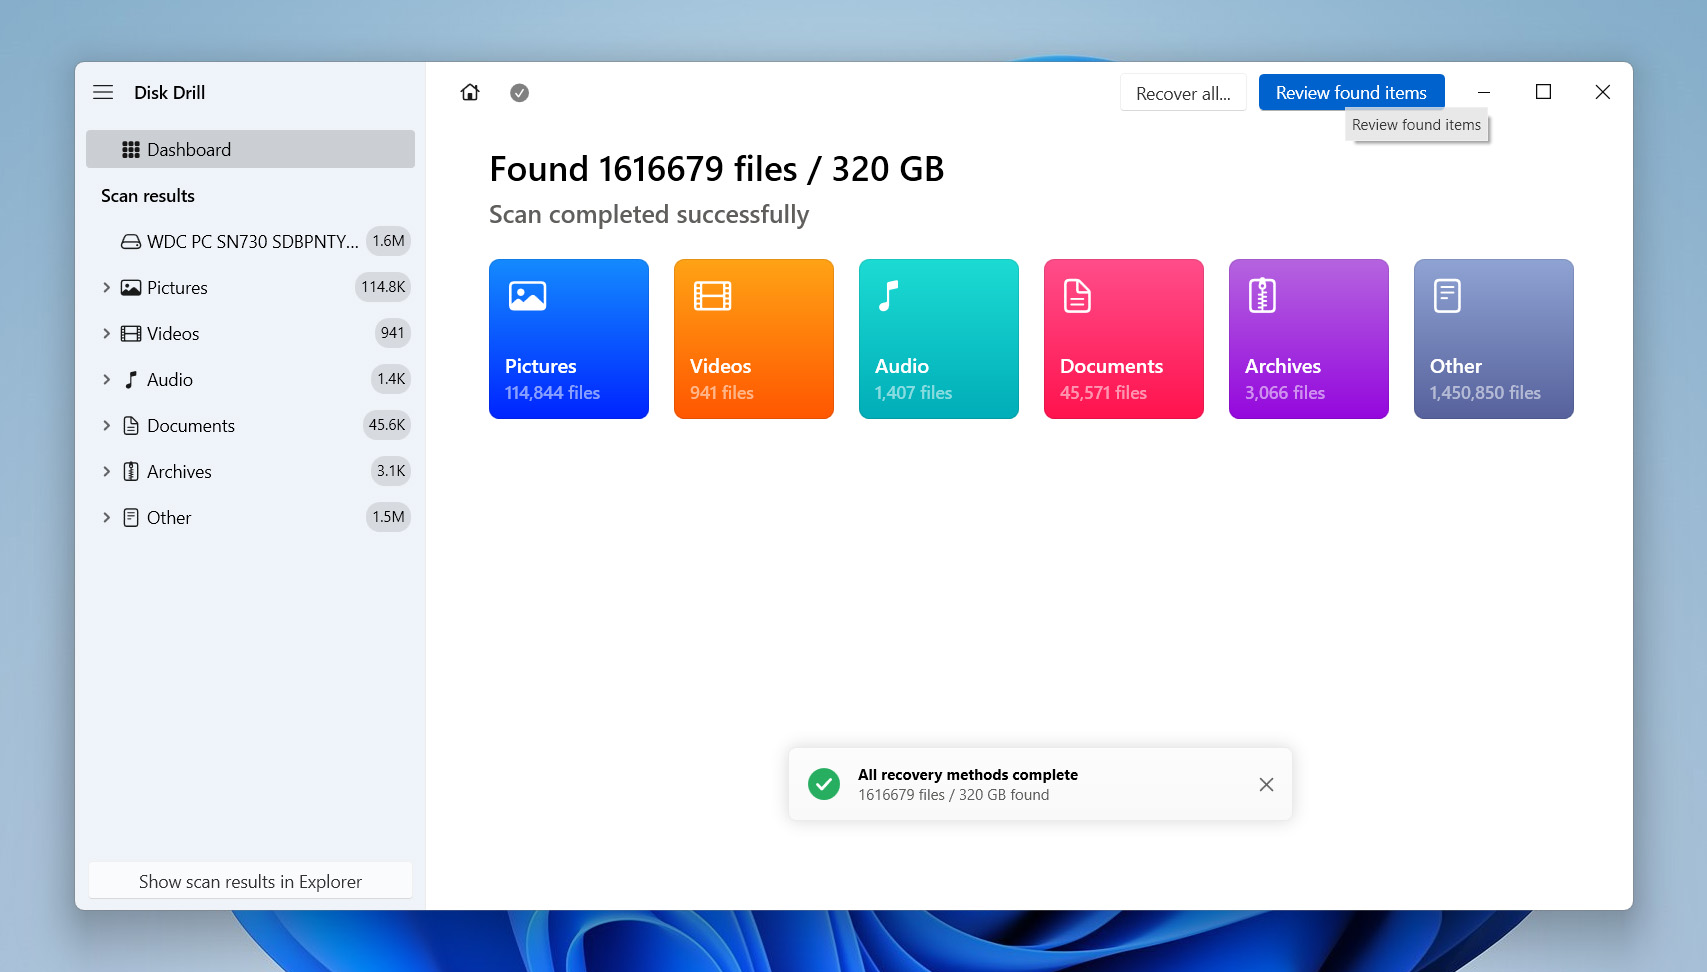Image resolution: width=1707 pixels, height=972 pixels.
Task: Click the green success check icon in the notification
Action: click(824, 784)
